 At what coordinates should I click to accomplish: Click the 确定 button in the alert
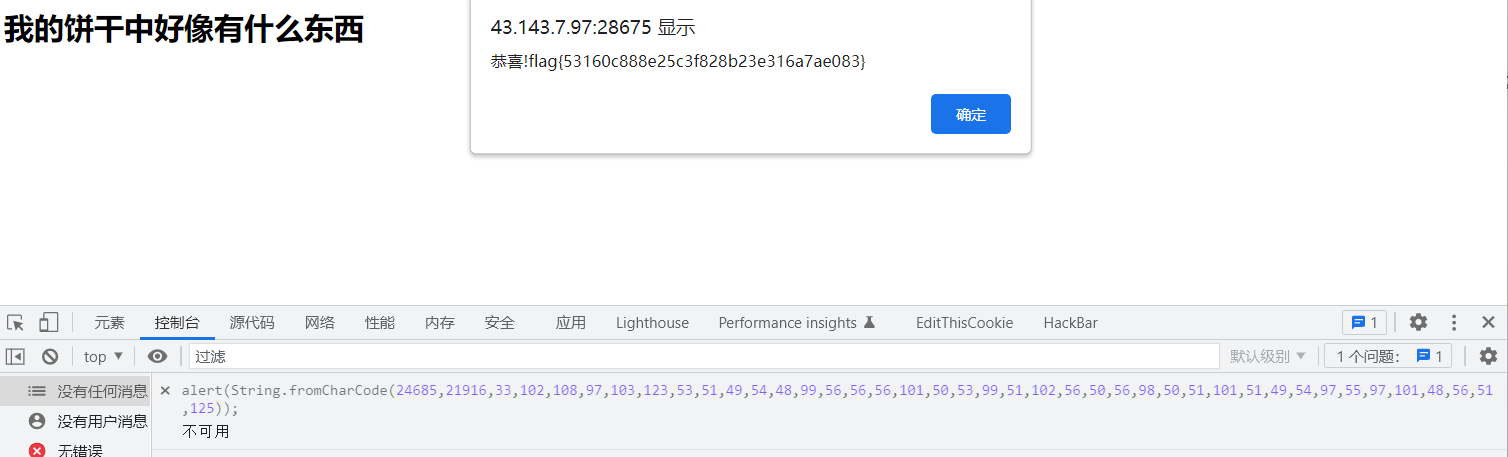[970, 114]
